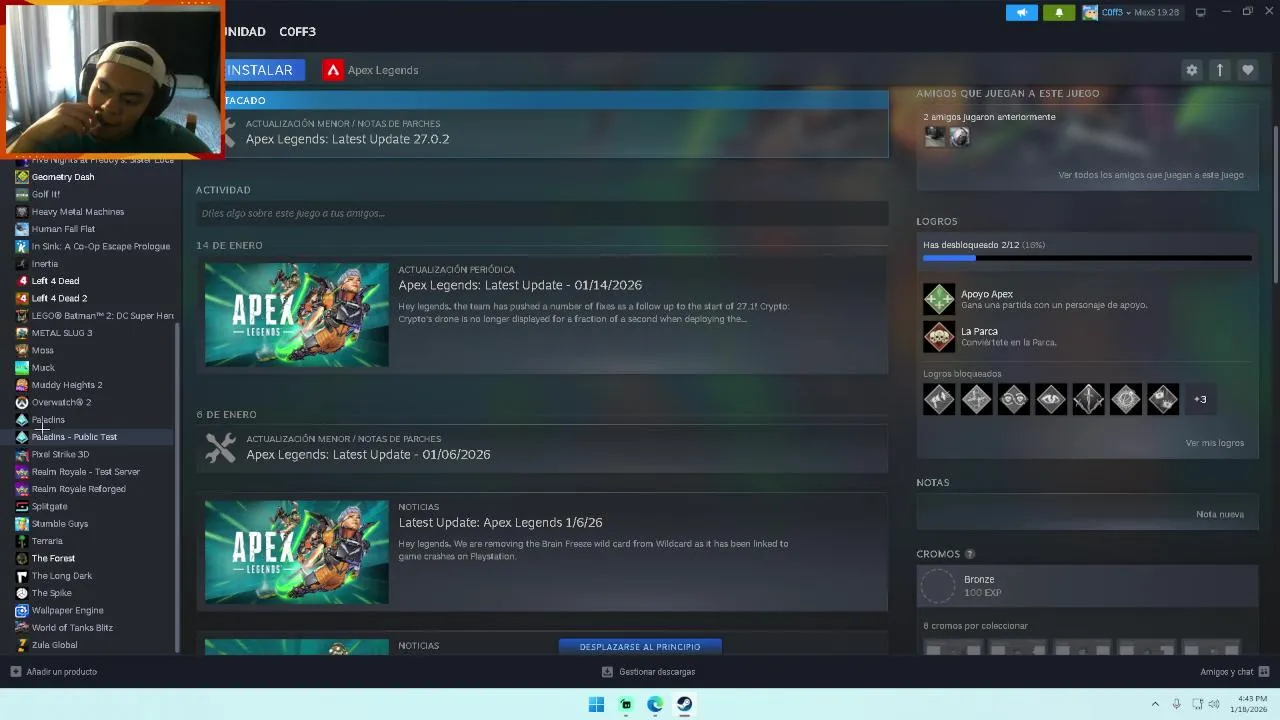Select Heavy Metal Machines in the library
Image resolution: width=1280 pixels, height=720 pixels.
[78, 212]
